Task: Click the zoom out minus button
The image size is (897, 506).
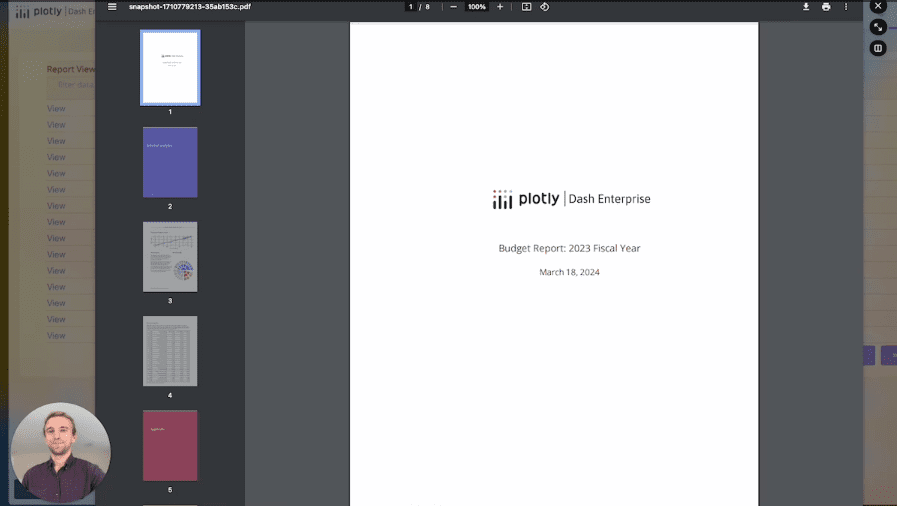Action: coord(453,7)
